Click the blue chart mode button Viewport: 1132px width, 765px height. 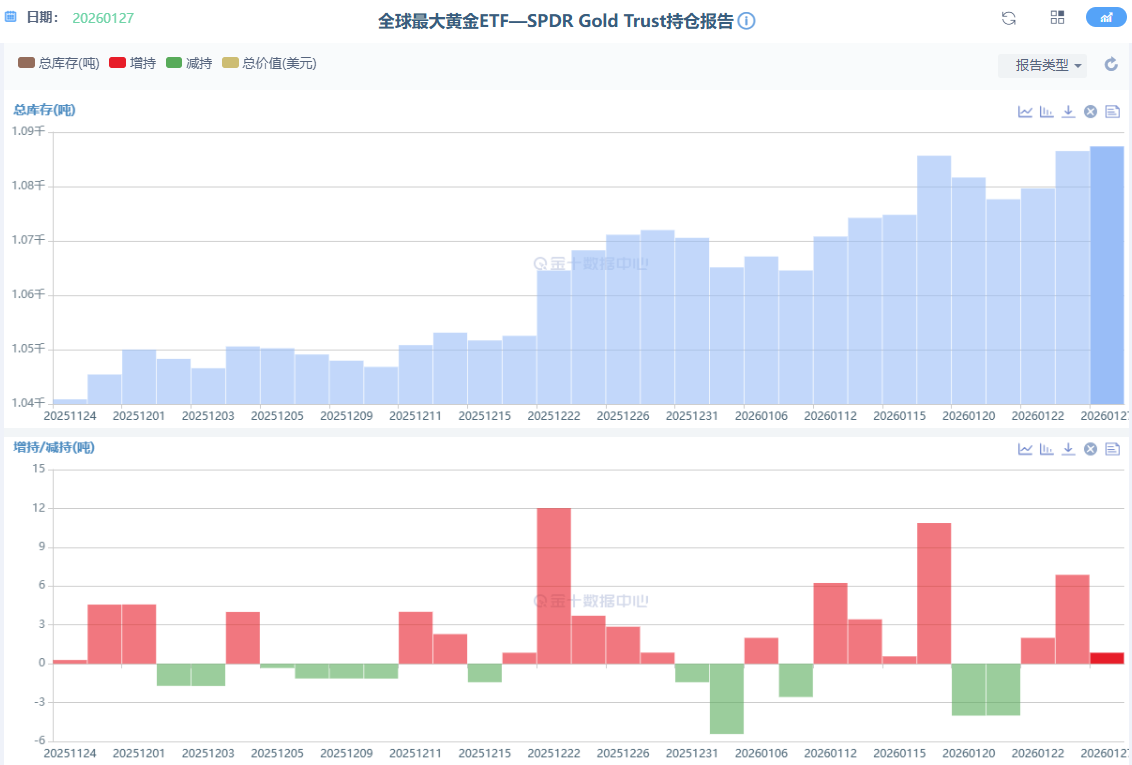[1106, 18]
